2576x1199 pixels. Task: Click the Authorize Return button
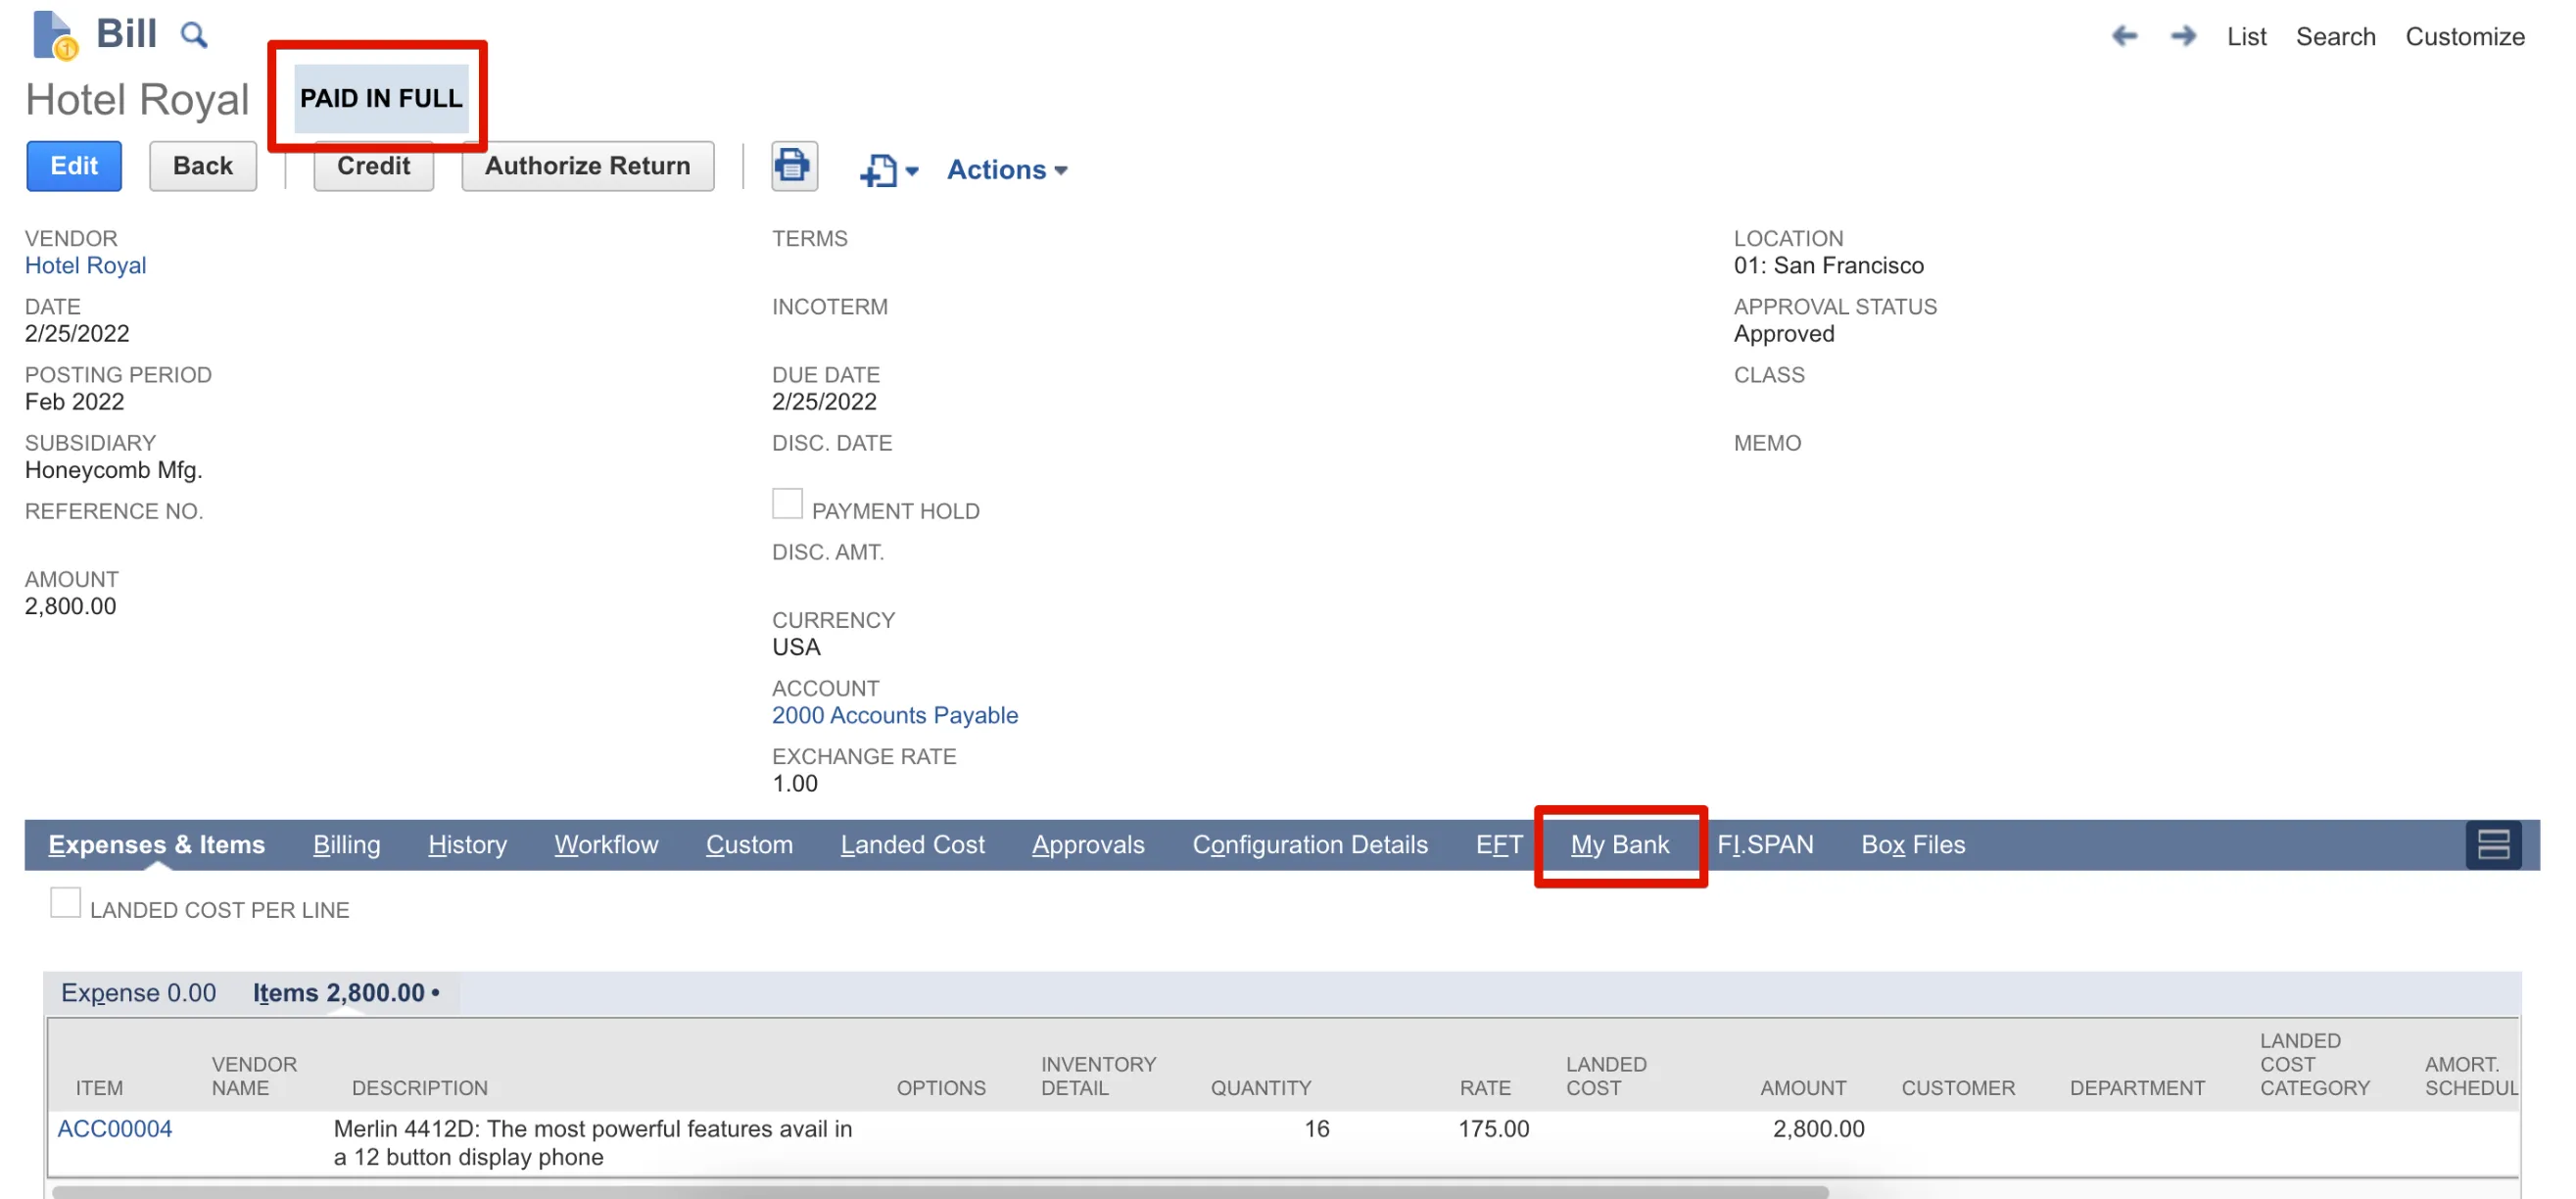(x=588, y=166)
